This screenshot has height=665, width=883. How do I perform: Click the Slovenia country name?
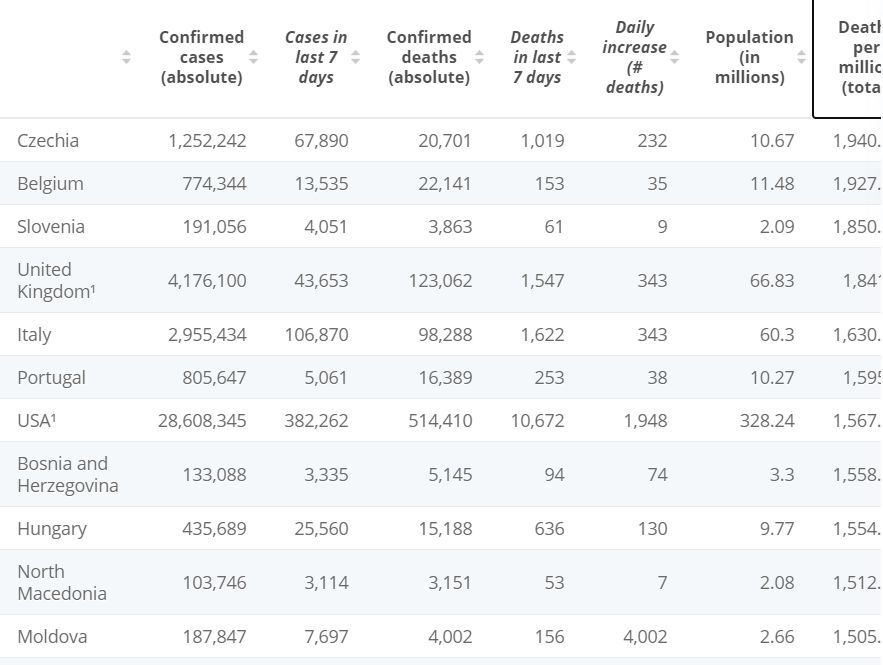(51, 227)
